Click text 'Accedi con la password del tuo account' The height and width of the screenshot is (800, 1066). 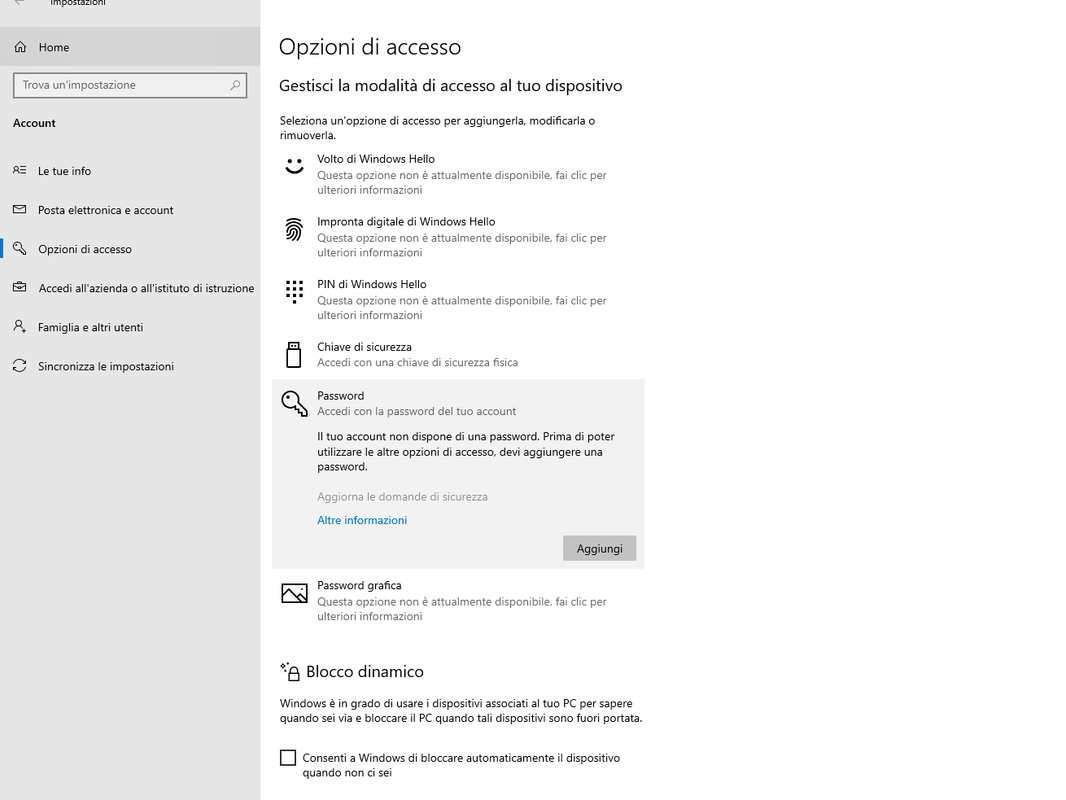click(x=416, y=411)
